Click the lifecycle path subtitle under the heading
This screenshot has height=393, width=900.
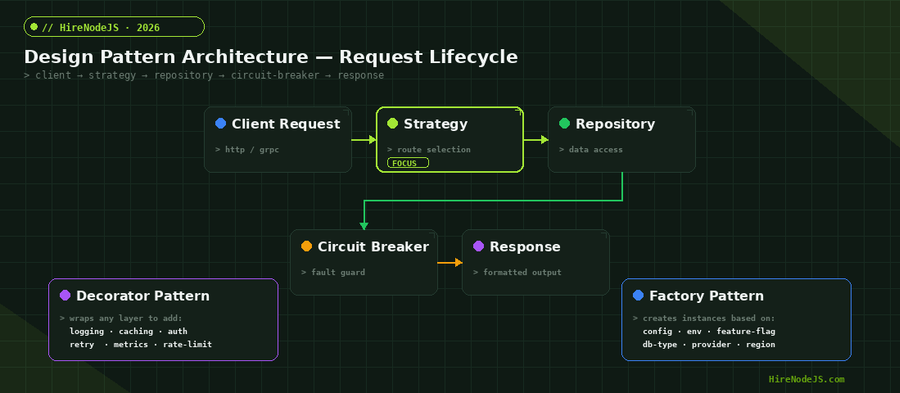tap(204, 76)
